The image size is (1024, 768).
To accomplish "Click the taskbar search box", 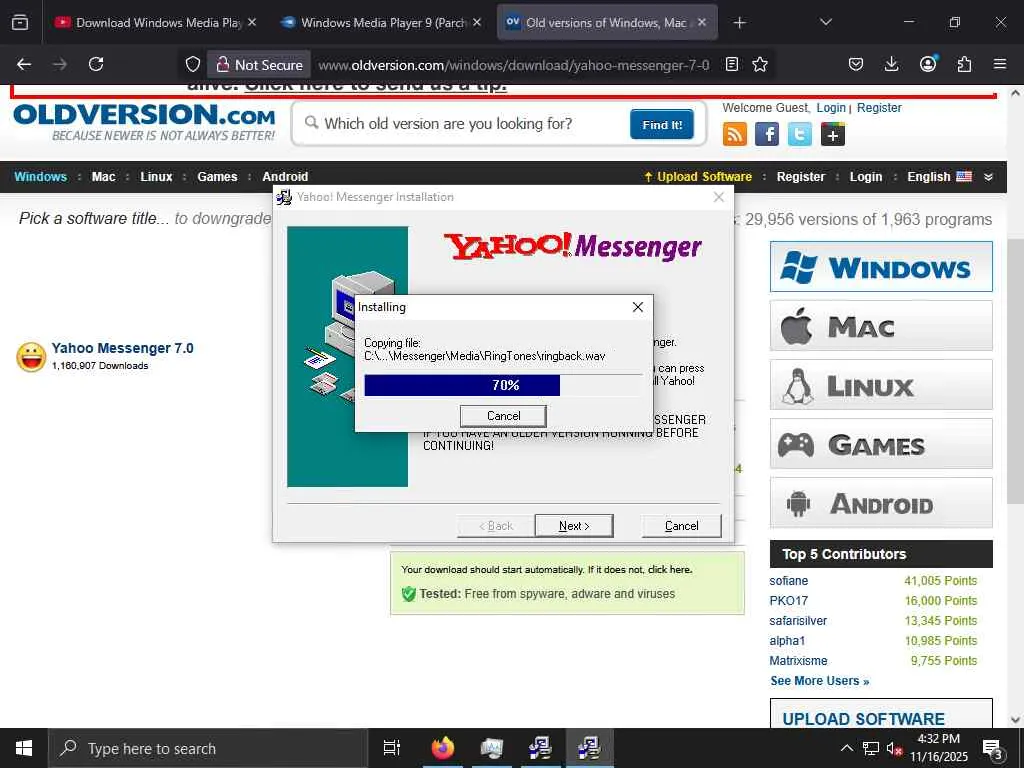I will (208, 748).
